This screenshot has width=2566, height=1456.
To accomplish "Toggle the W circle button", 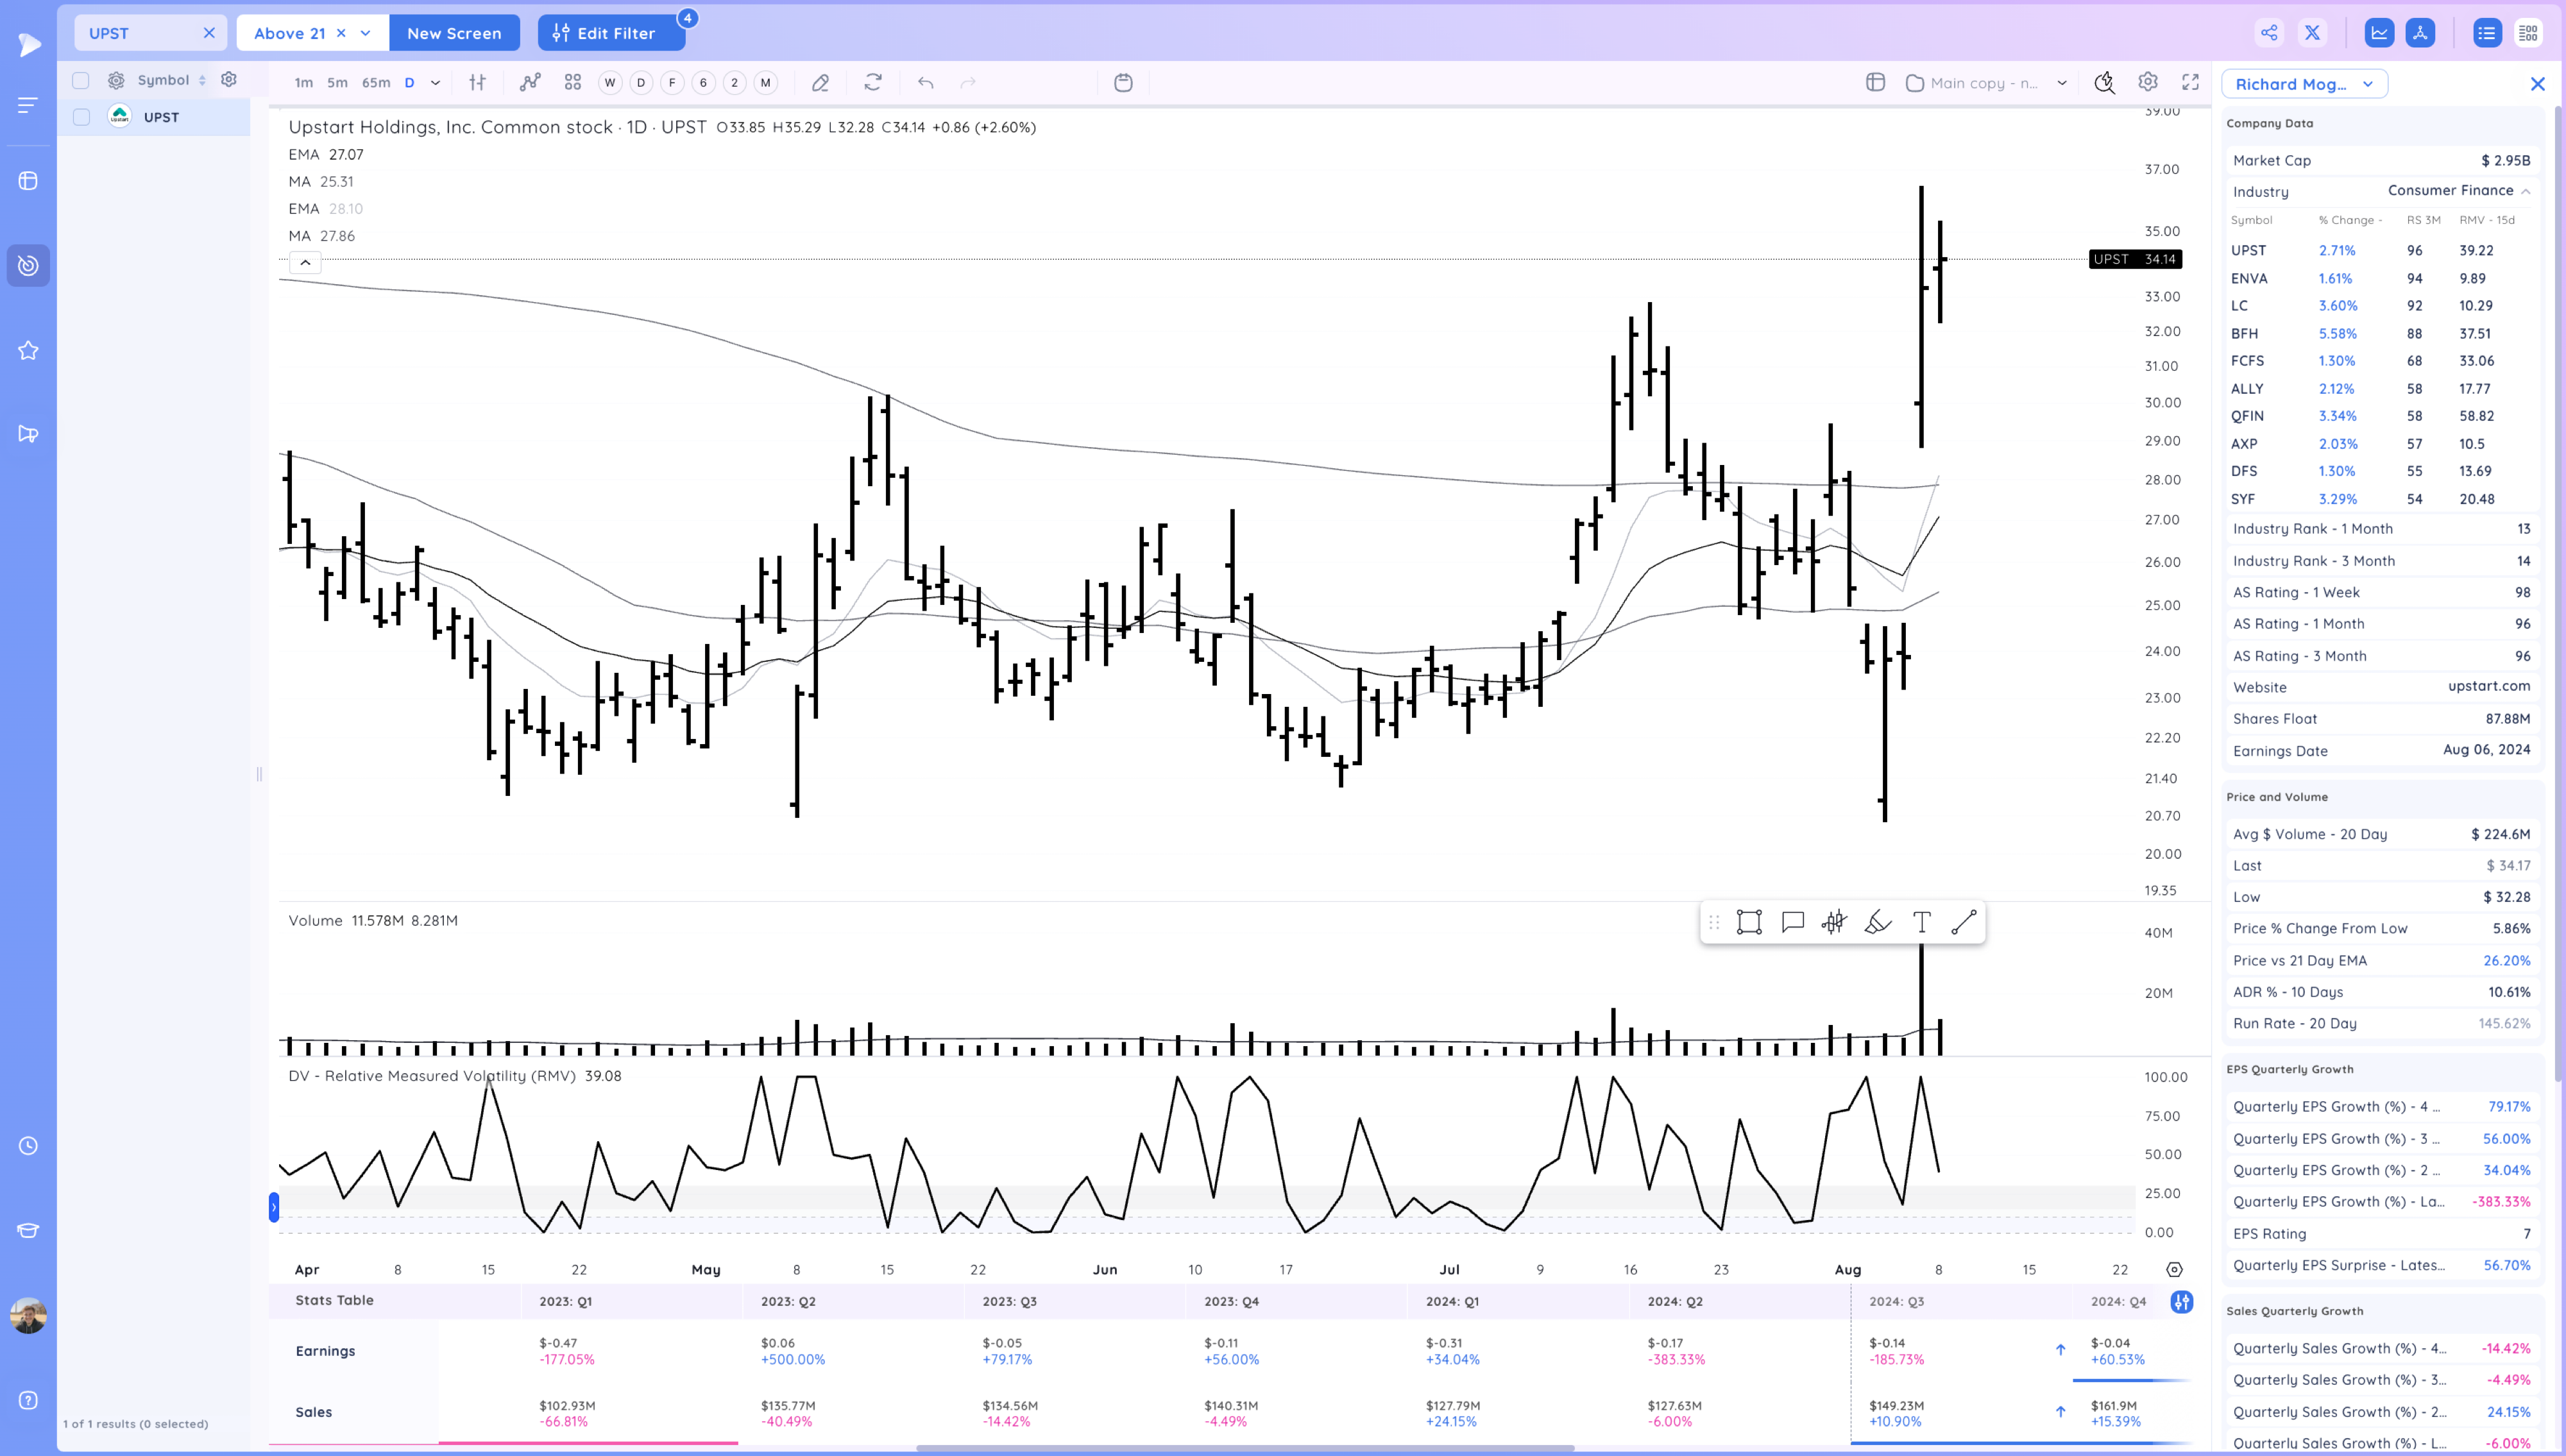I will (x=610, y=83).
